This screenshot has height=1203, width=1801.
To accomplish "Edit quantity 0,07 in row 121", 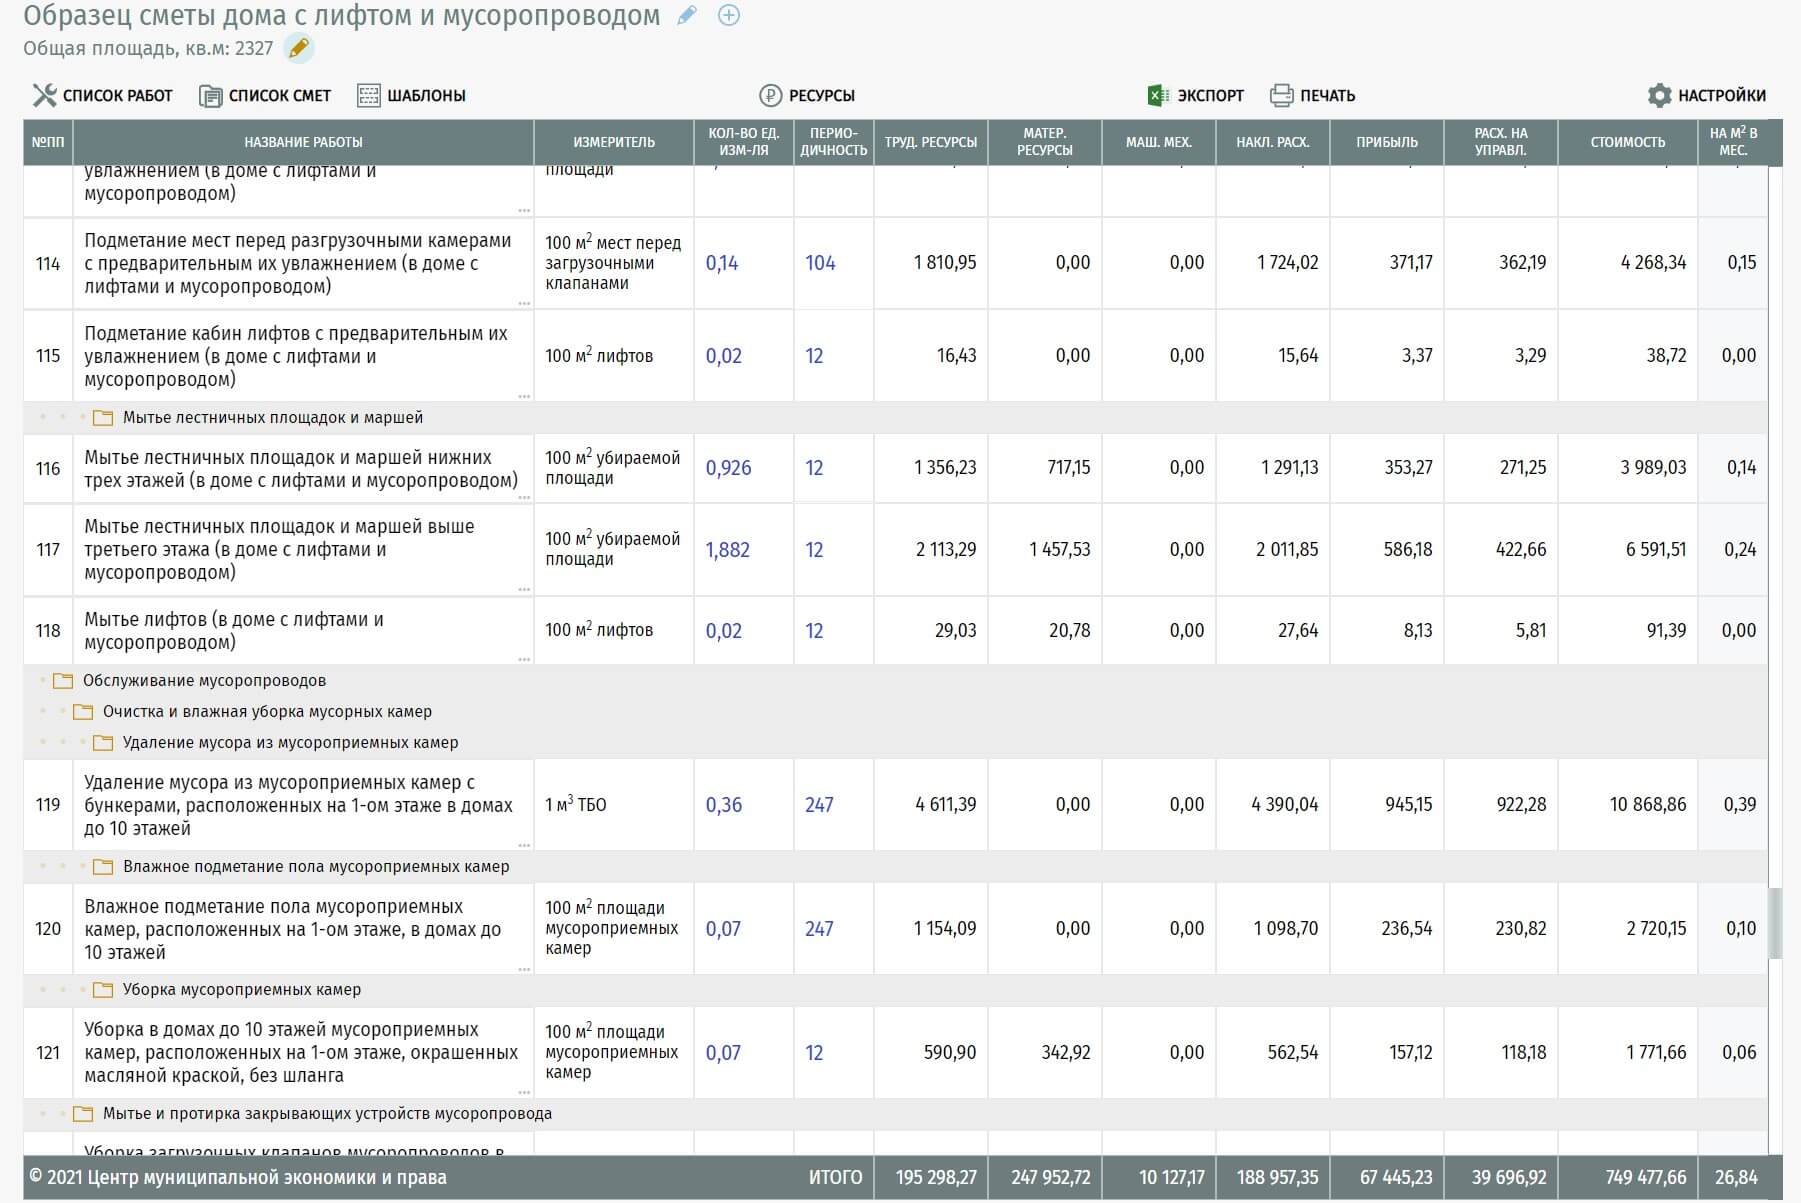I will point(723,1053).
